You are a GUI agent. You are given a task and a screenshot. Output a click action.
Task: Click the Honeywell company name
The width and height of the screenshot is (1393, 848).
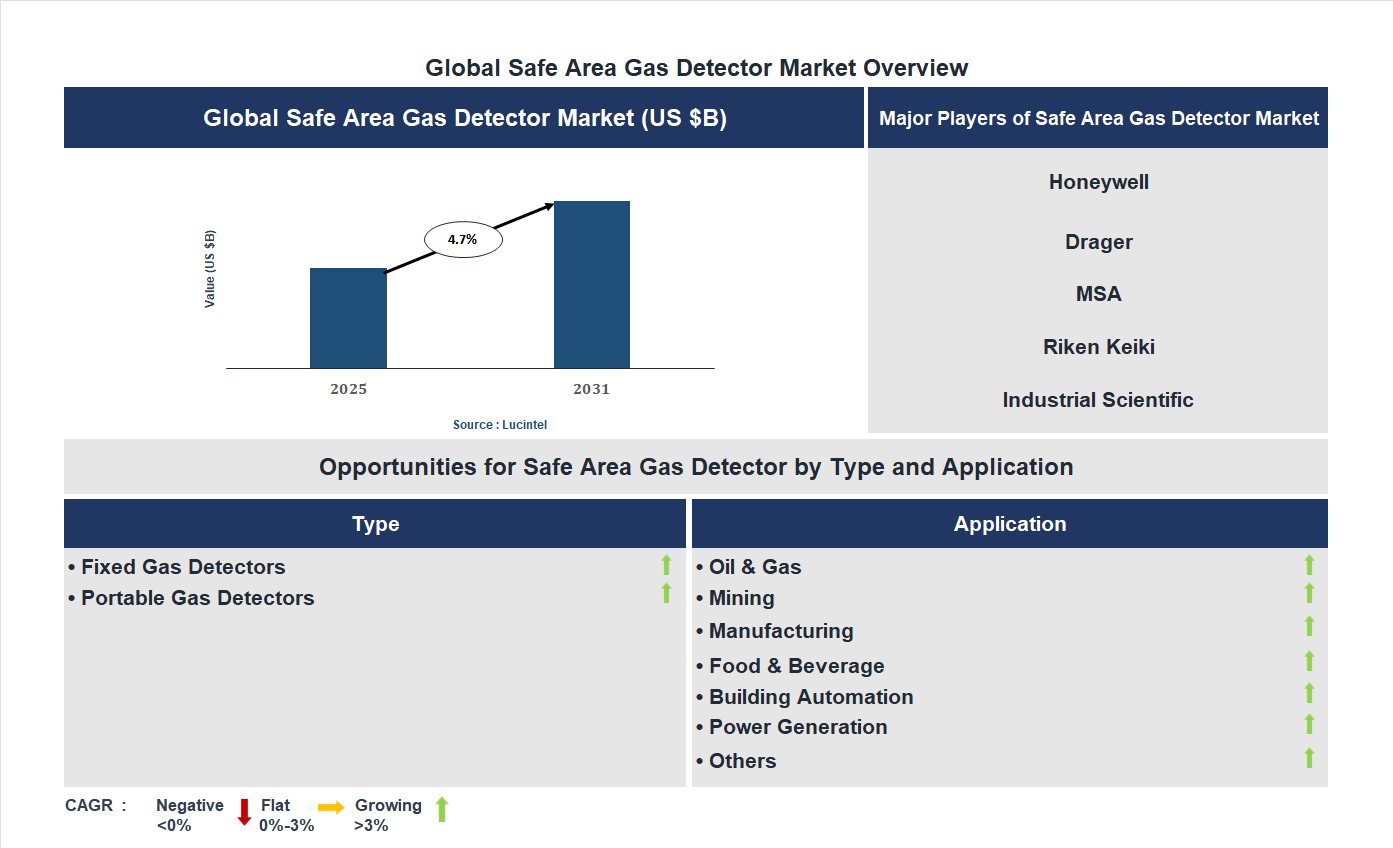1098,182
